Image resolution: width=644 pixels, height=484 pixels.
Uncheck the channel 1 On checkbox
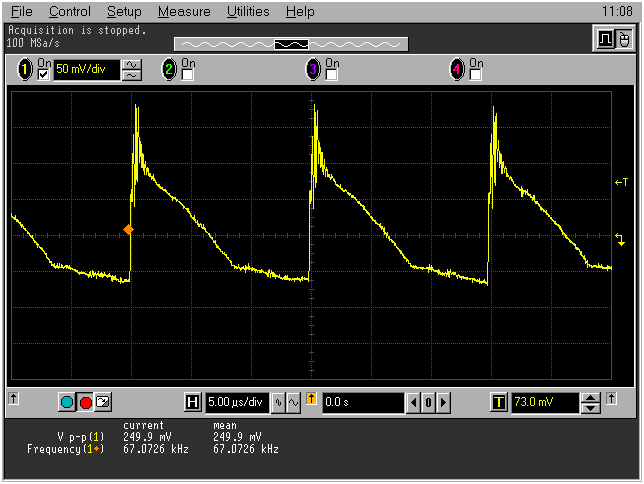pyautogui.click(x=43, y=75)
